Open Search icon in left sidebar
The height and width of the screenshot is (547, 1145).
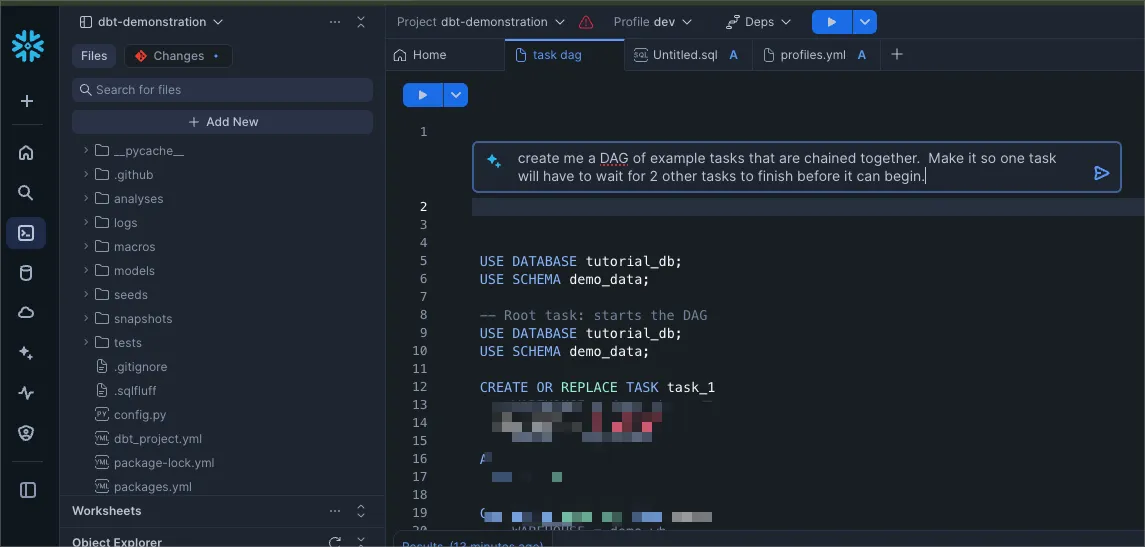coord(26,193)
